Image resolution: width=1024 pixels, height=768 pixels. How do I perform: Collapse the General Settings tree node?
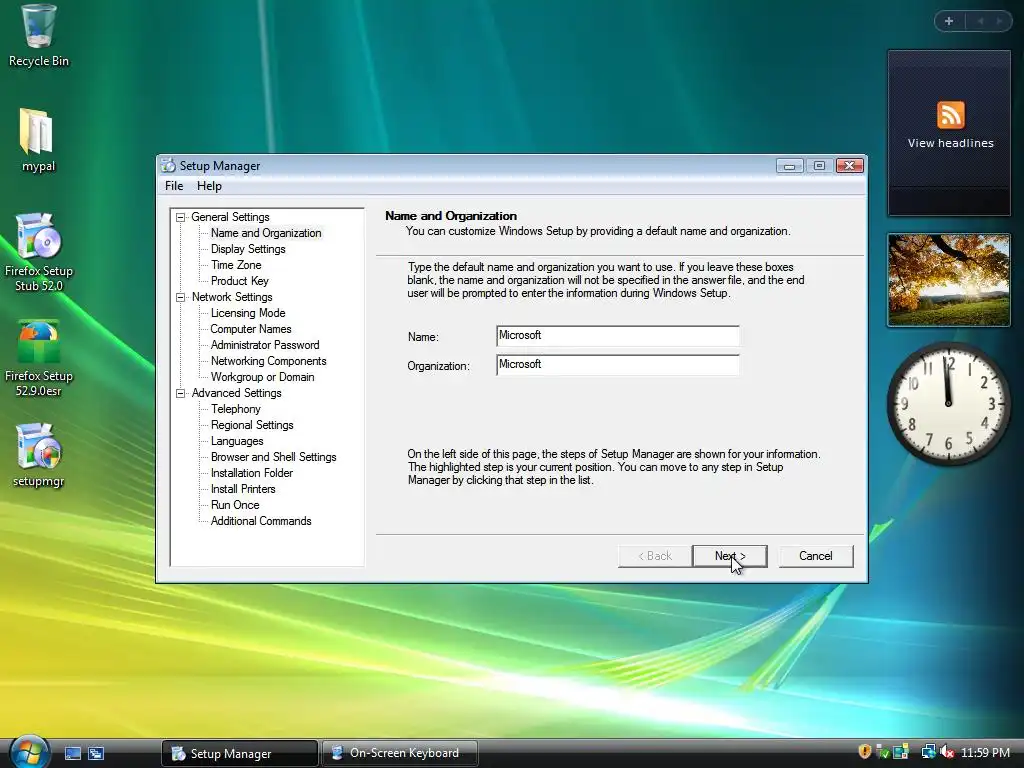tap(181, 217)
